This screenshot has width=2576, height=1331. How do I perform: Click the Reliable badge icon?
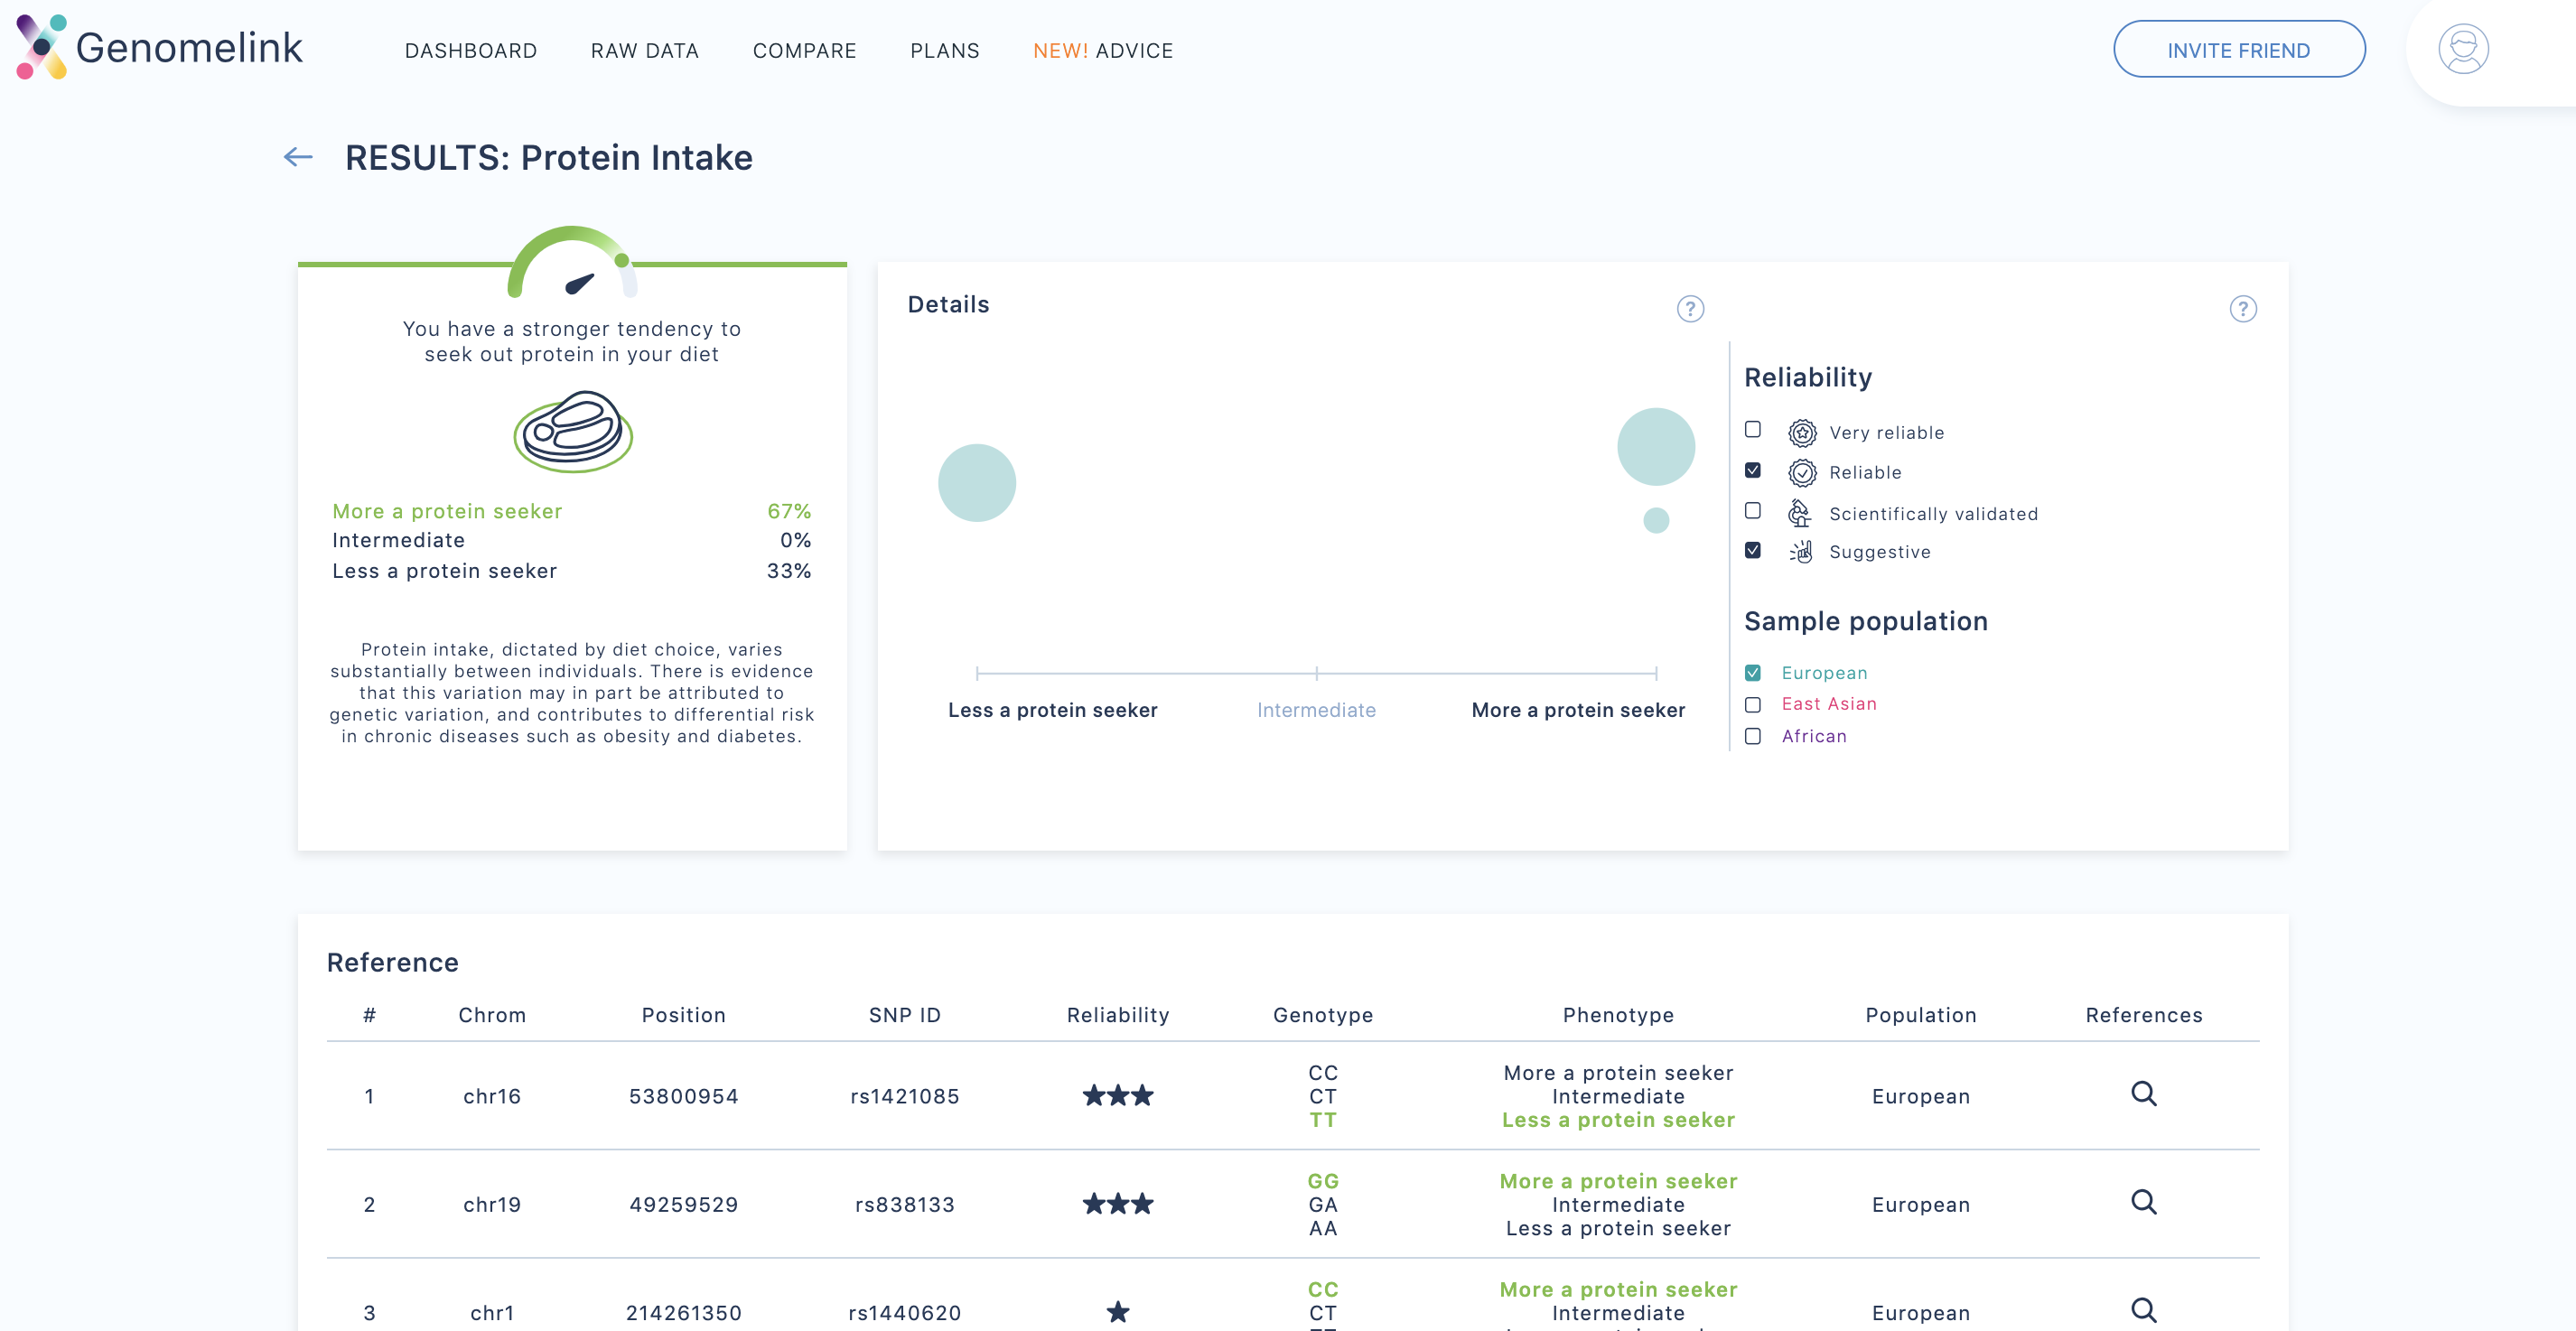pos(1802,472)
